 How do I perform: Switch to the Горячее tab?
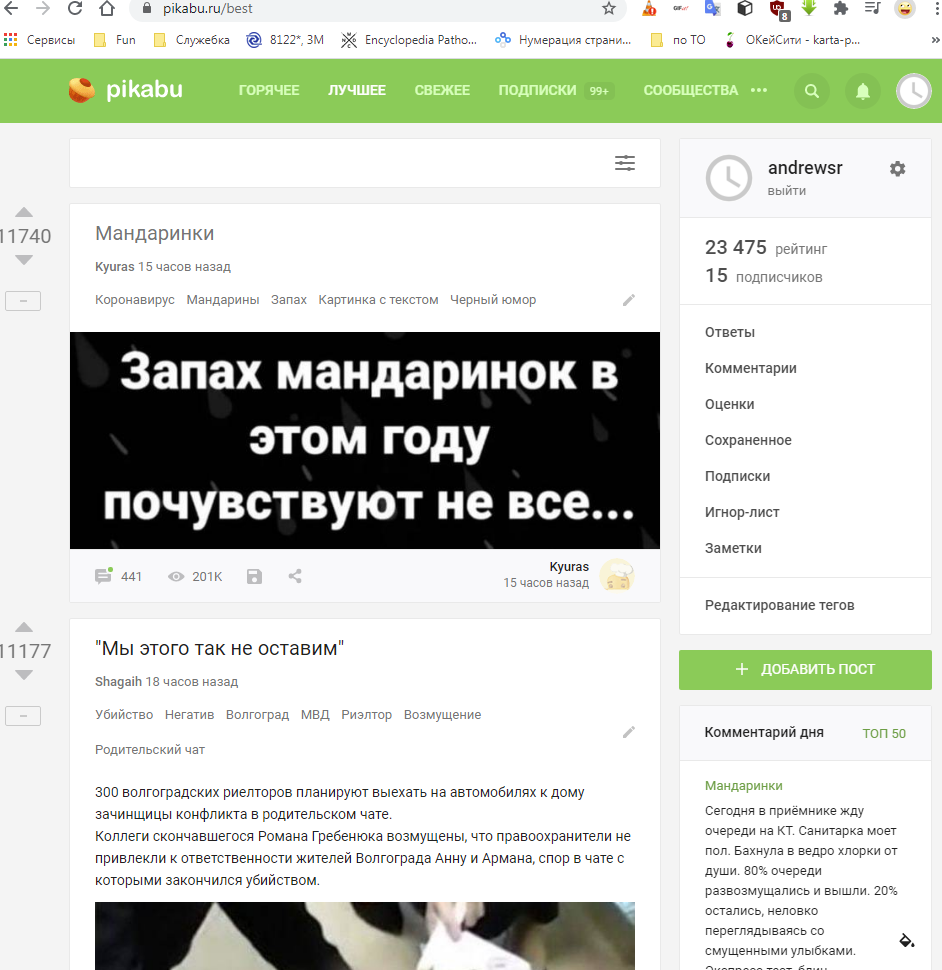pos(269,90)
